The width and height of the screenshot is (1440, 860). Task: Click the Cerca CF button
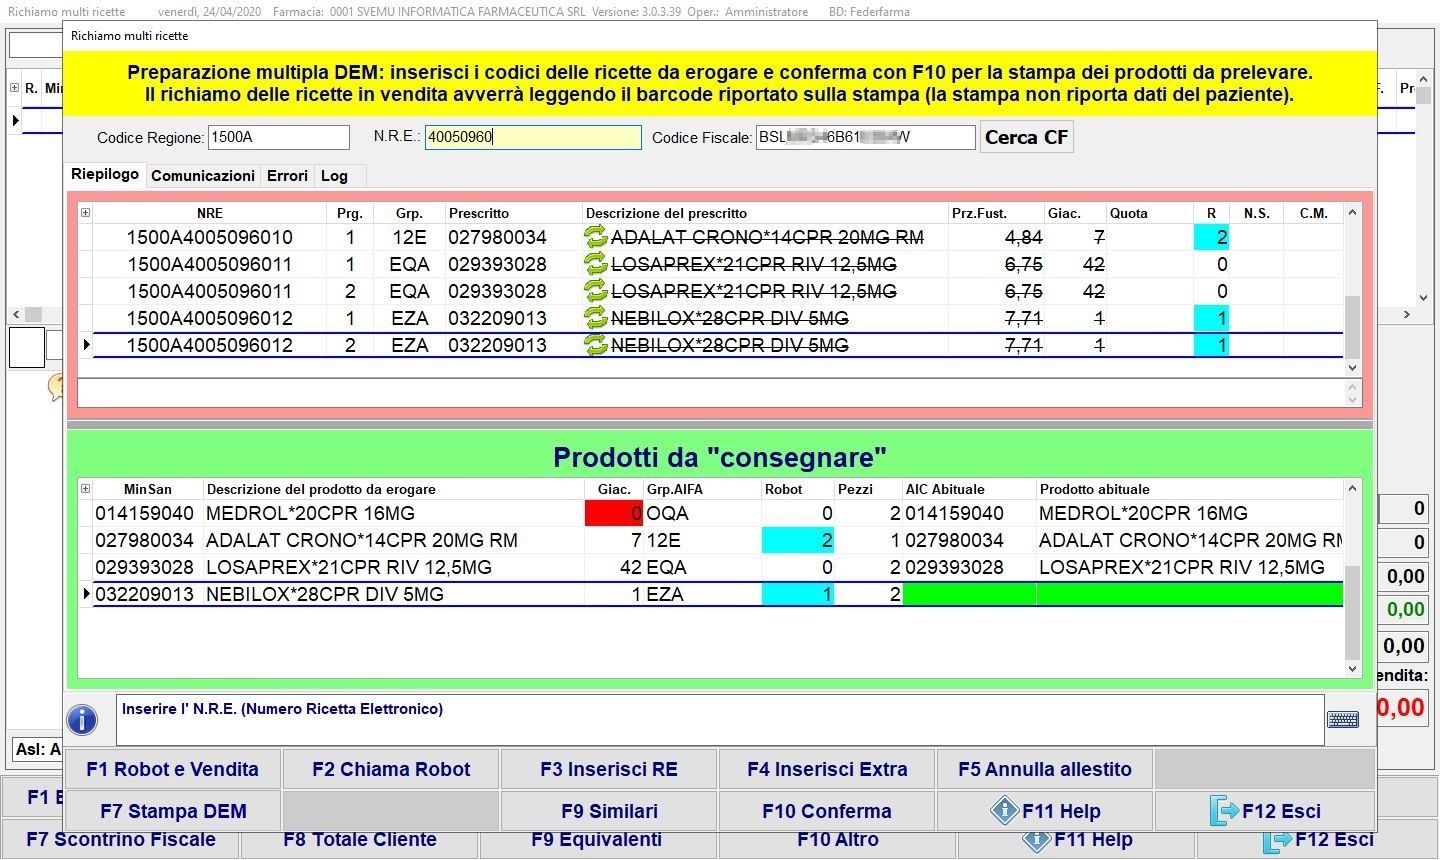click(x=1026, y=138)
